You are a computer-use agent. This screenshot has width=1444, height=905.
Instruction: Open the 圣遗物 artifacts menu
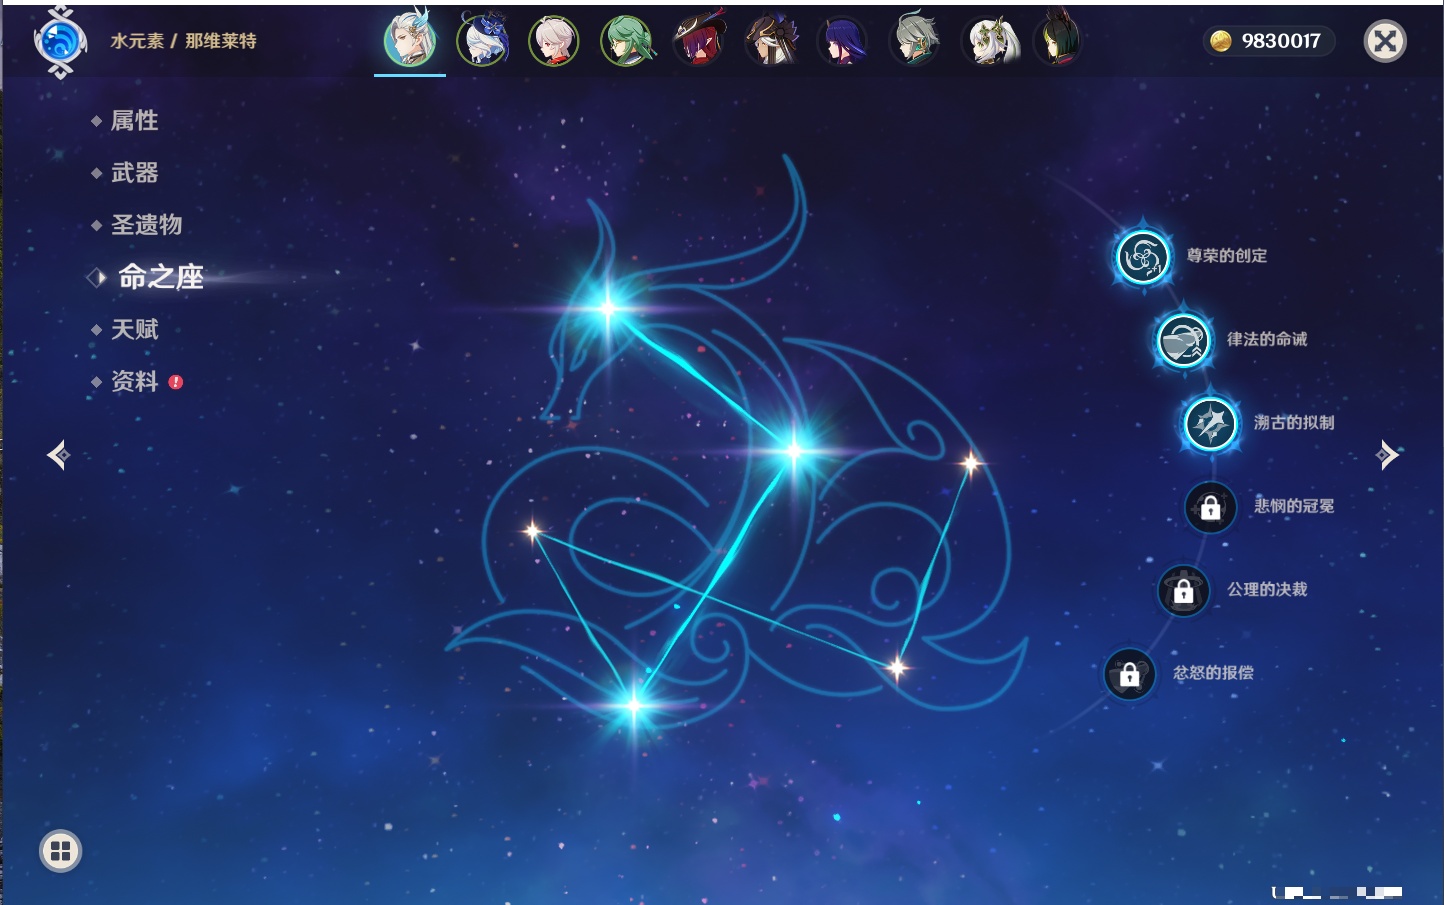(146, 225)
